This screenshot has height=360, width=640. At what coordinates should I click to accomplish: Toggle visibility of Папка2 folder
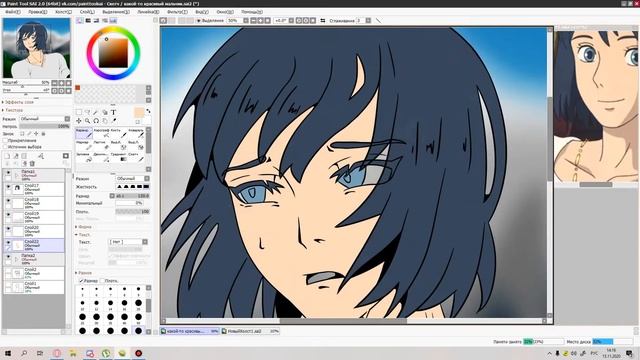point(8,257)
